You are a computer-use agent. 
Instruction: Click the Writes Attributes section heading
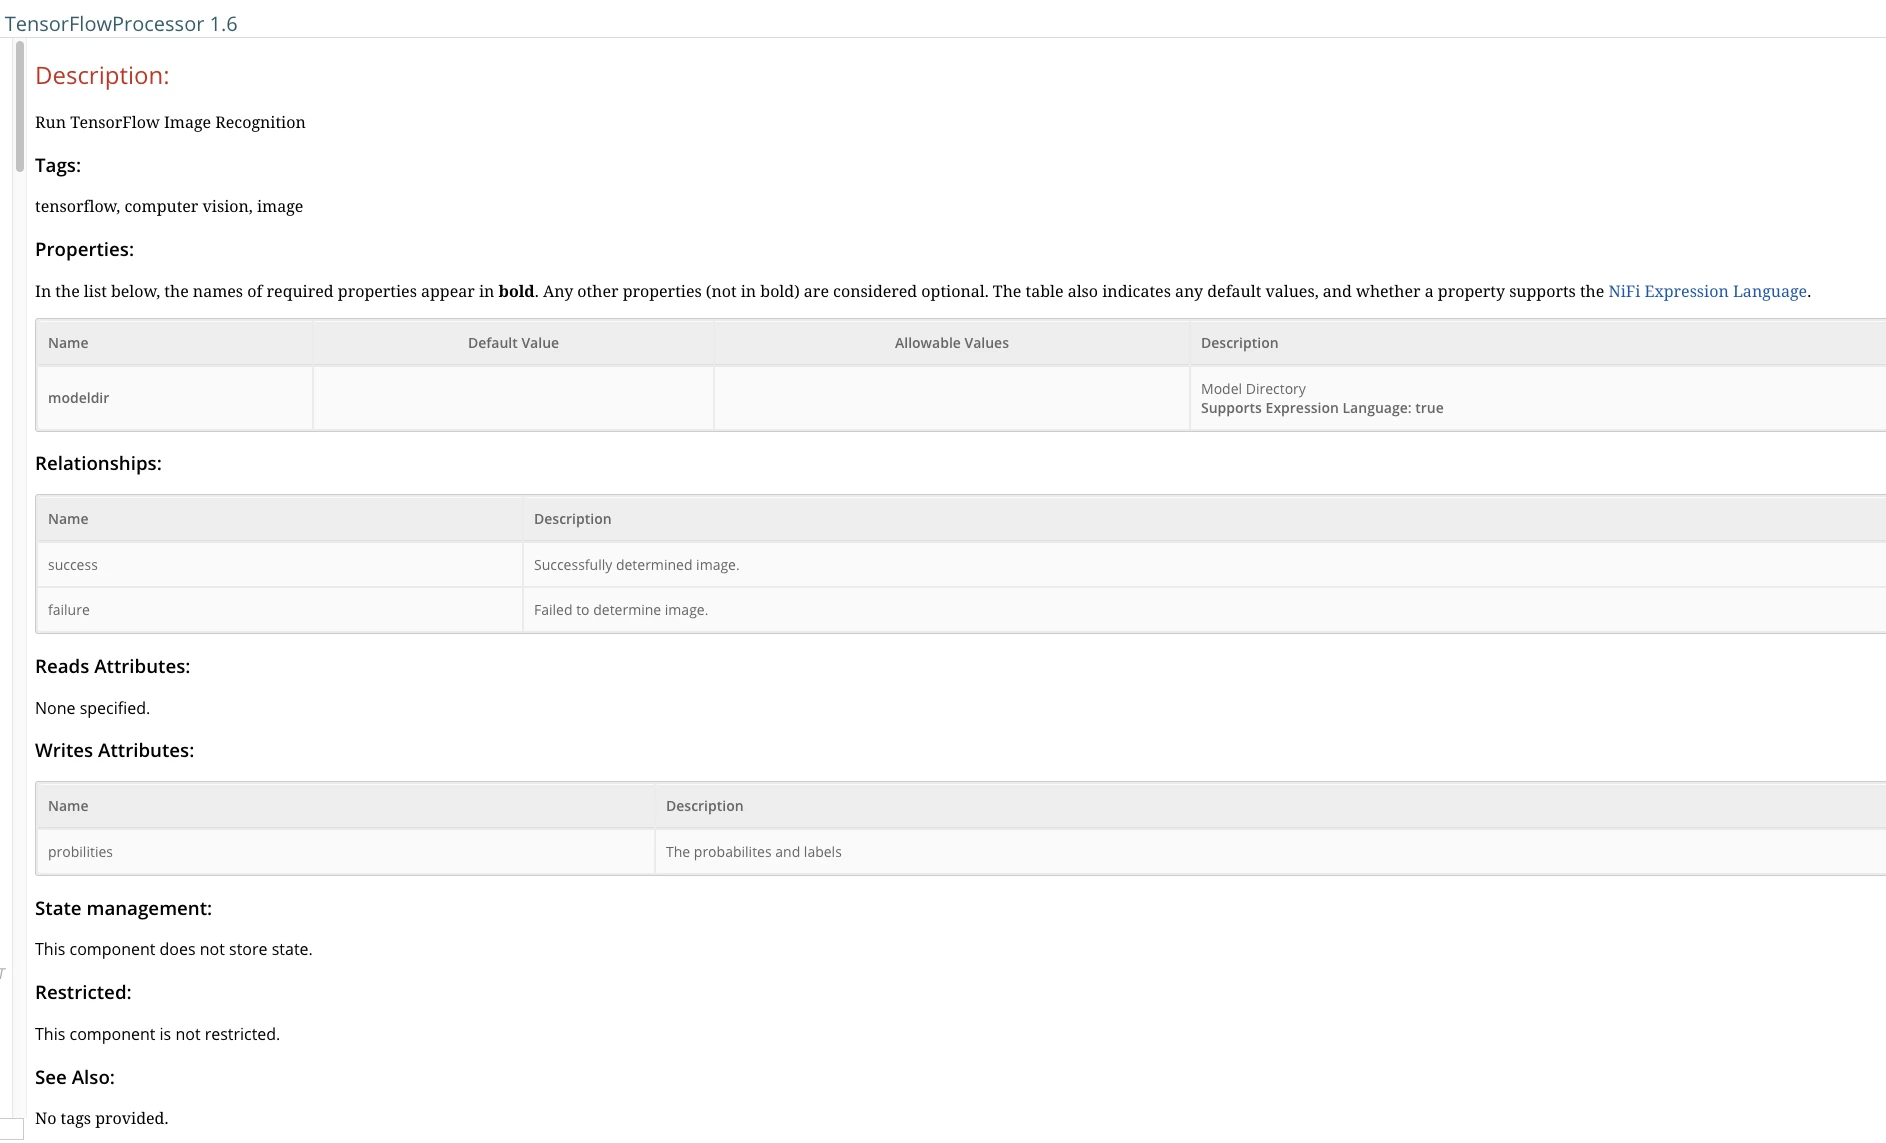pyautogui.click(x=114, y=750)
